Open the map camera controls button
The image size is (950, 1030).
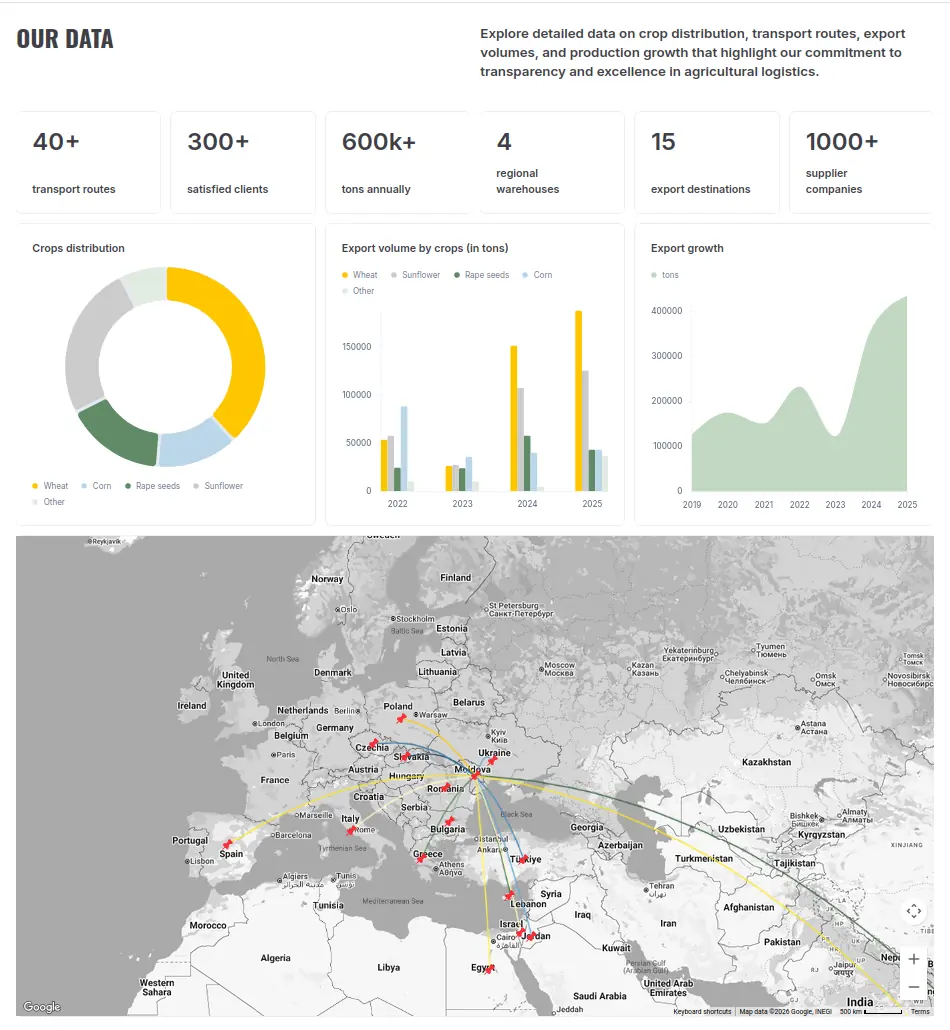point(913,911)
